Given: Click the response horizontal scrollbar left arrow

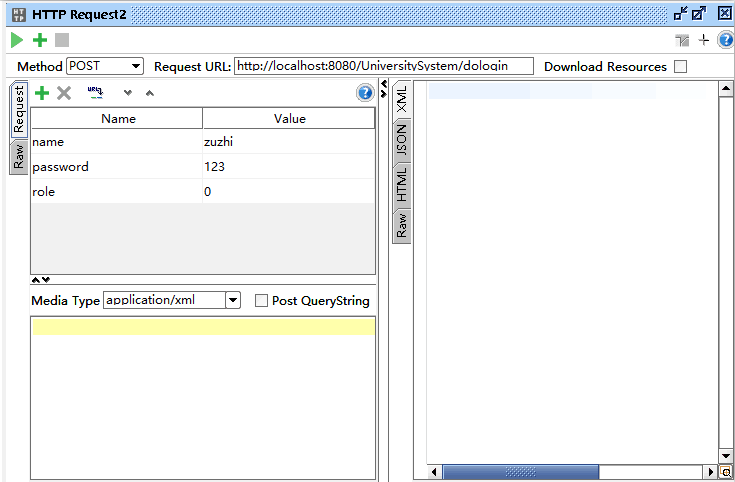Looking at the screenshot, I should (434, 472).
